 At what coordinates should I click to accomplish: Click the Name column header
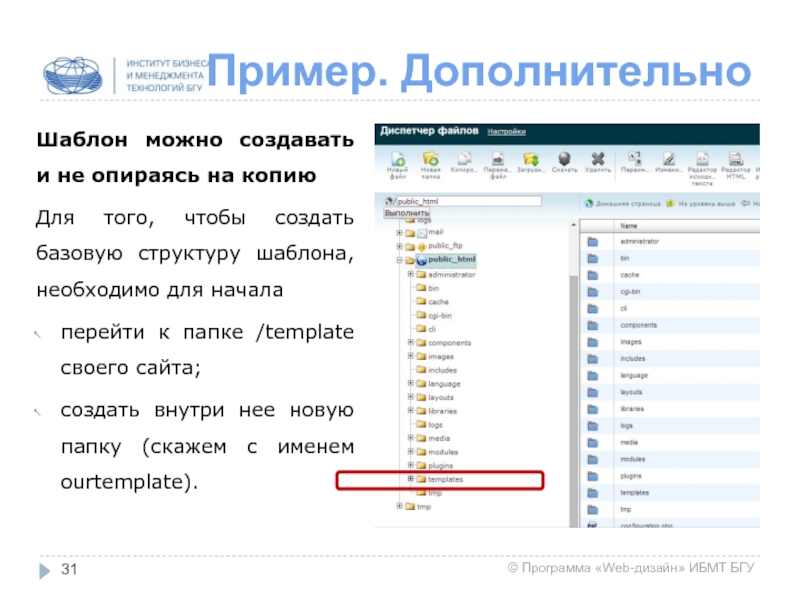coord(630,226)
